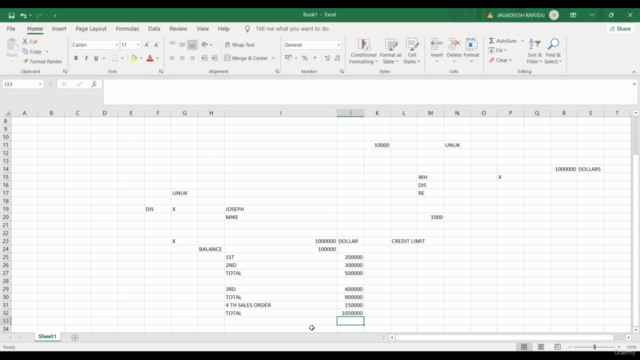Click the Copy icon
The image size is (640, 360).
(25, 51)
